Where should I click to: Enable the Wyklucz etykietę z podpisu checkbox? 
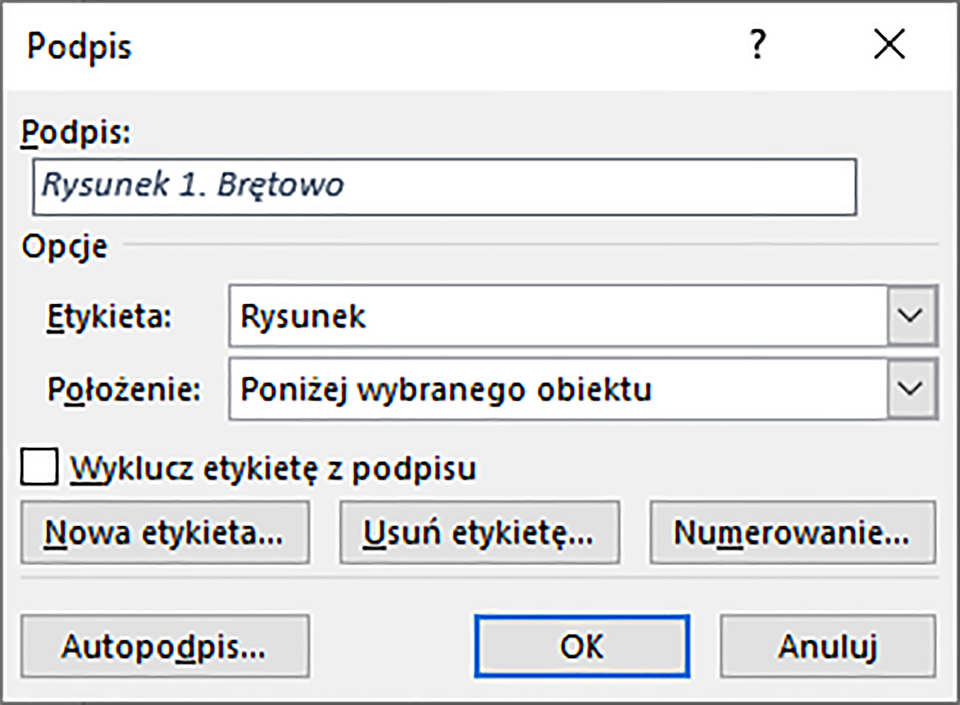[x=40, y=466]
